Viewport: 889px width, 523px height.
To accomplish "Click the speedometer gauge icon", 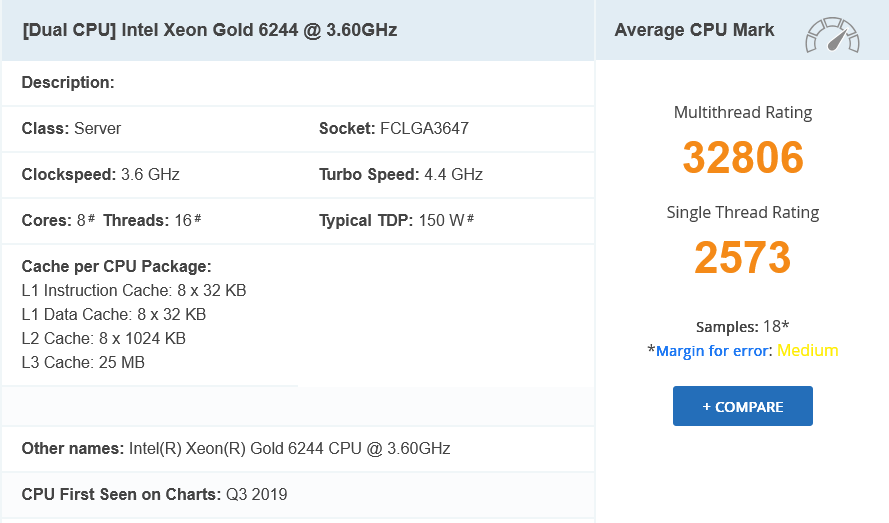I will (x=832, y=35).
